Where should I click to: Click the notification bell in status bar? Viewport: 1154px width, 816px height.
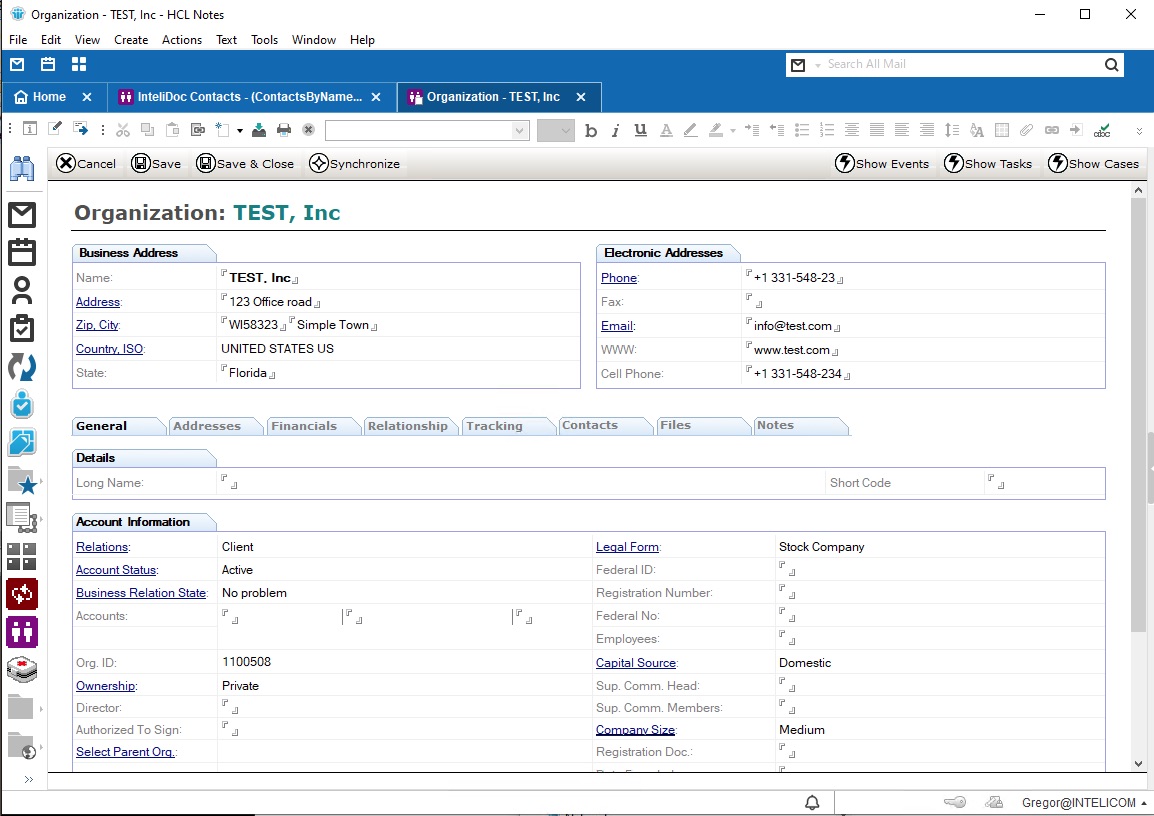click(812, 803)
